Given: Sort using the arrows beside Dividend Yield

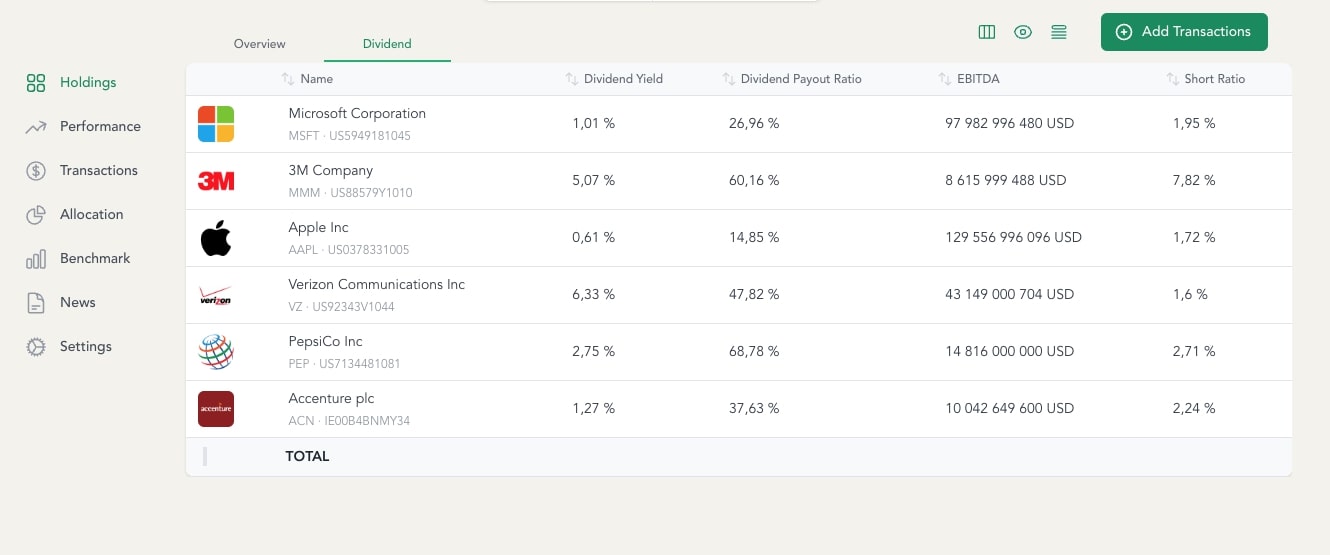Looking at the screenshot, I should click(x=572, y=79).
